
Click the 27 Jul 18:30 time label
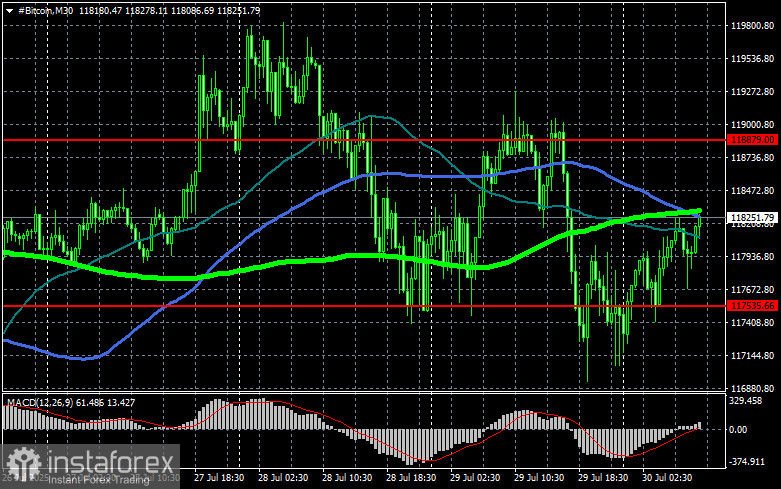point(219,477)
